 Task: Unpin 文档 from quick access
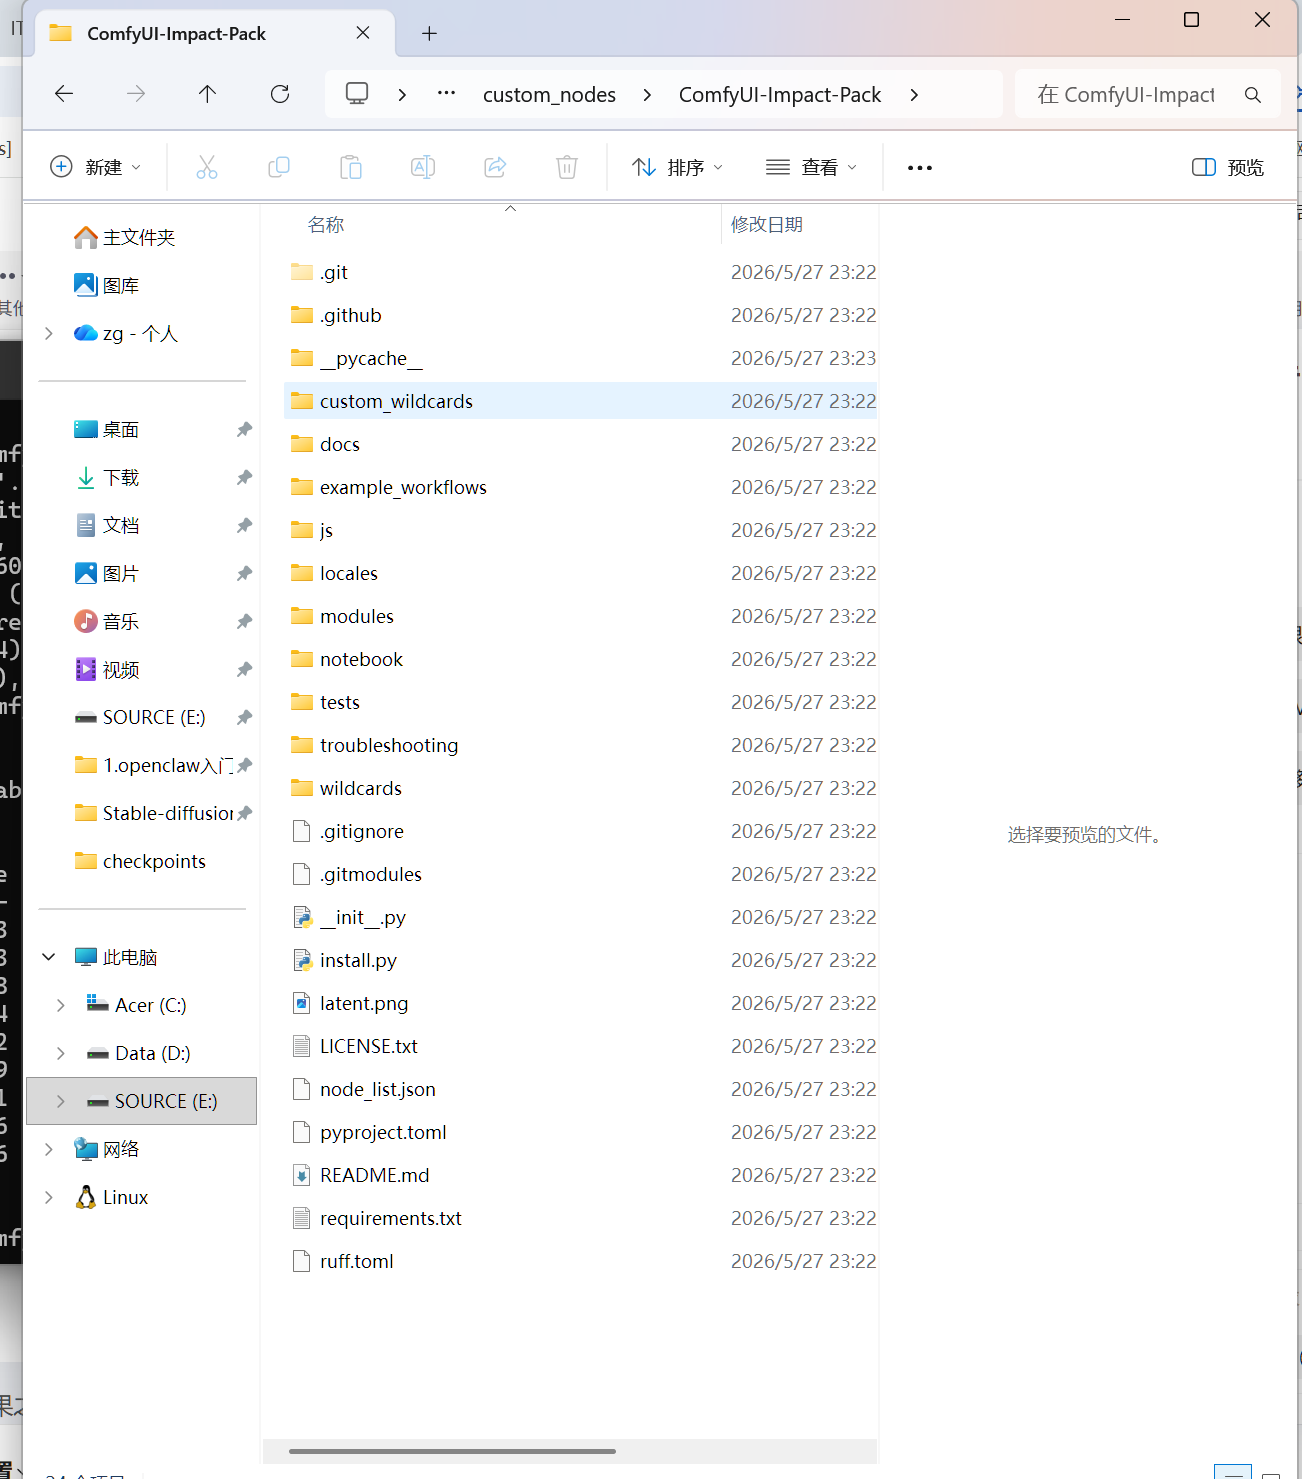(244, 526)
